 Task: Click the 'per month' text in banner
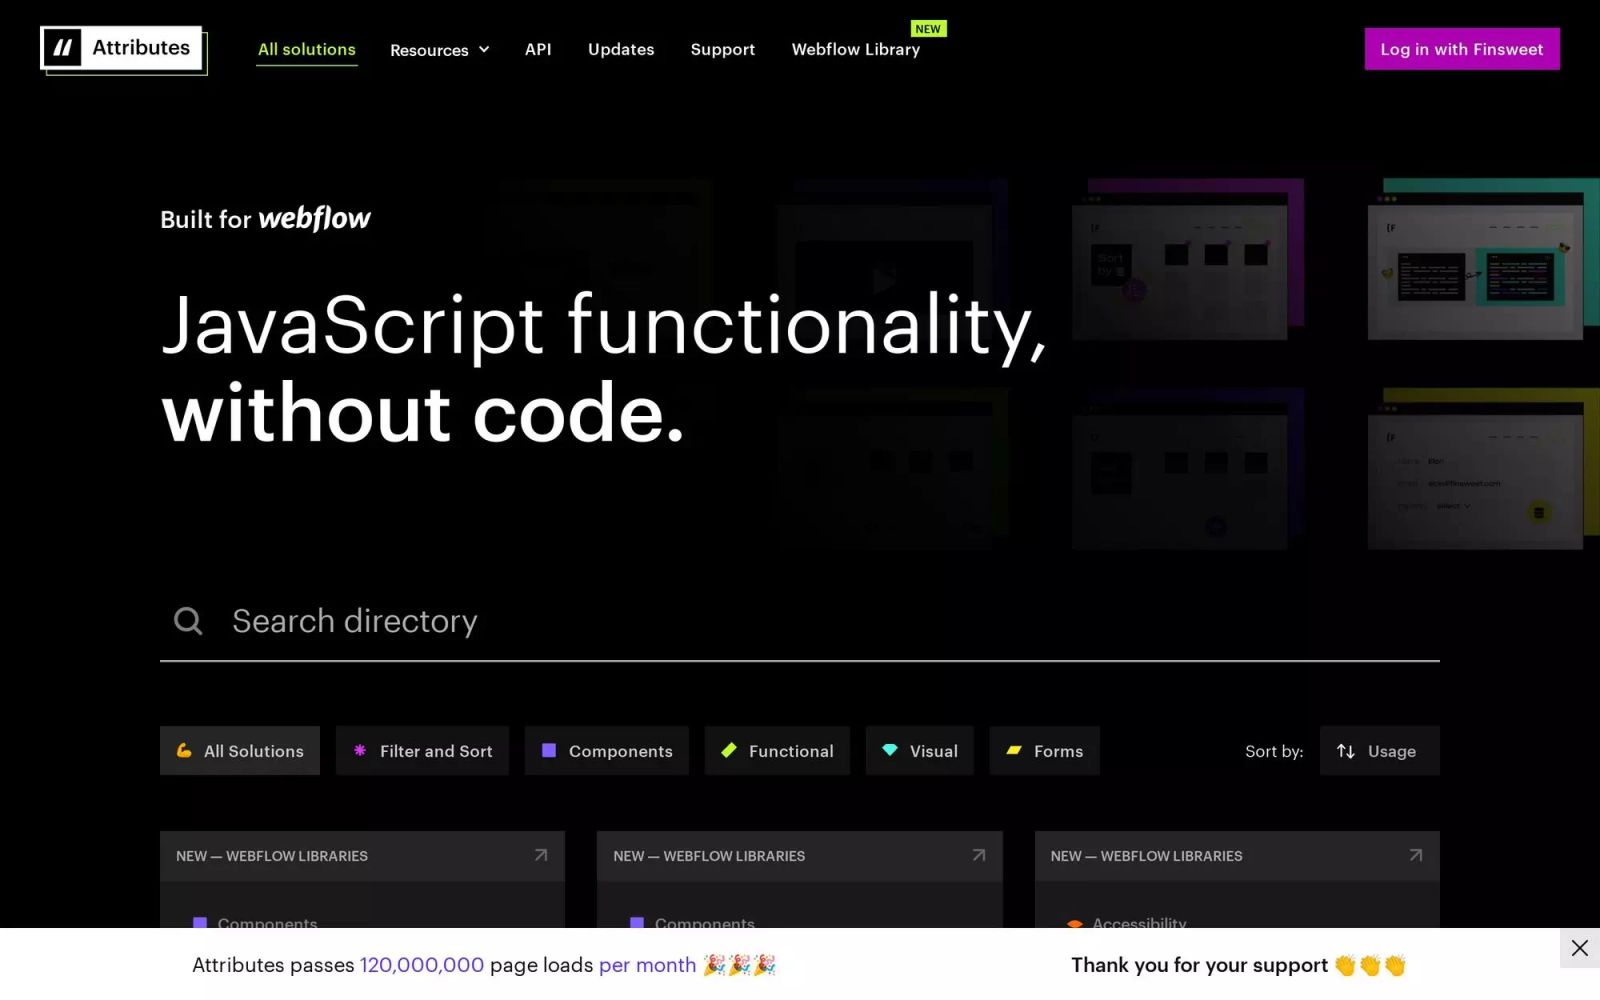click(x=647, y=965)
